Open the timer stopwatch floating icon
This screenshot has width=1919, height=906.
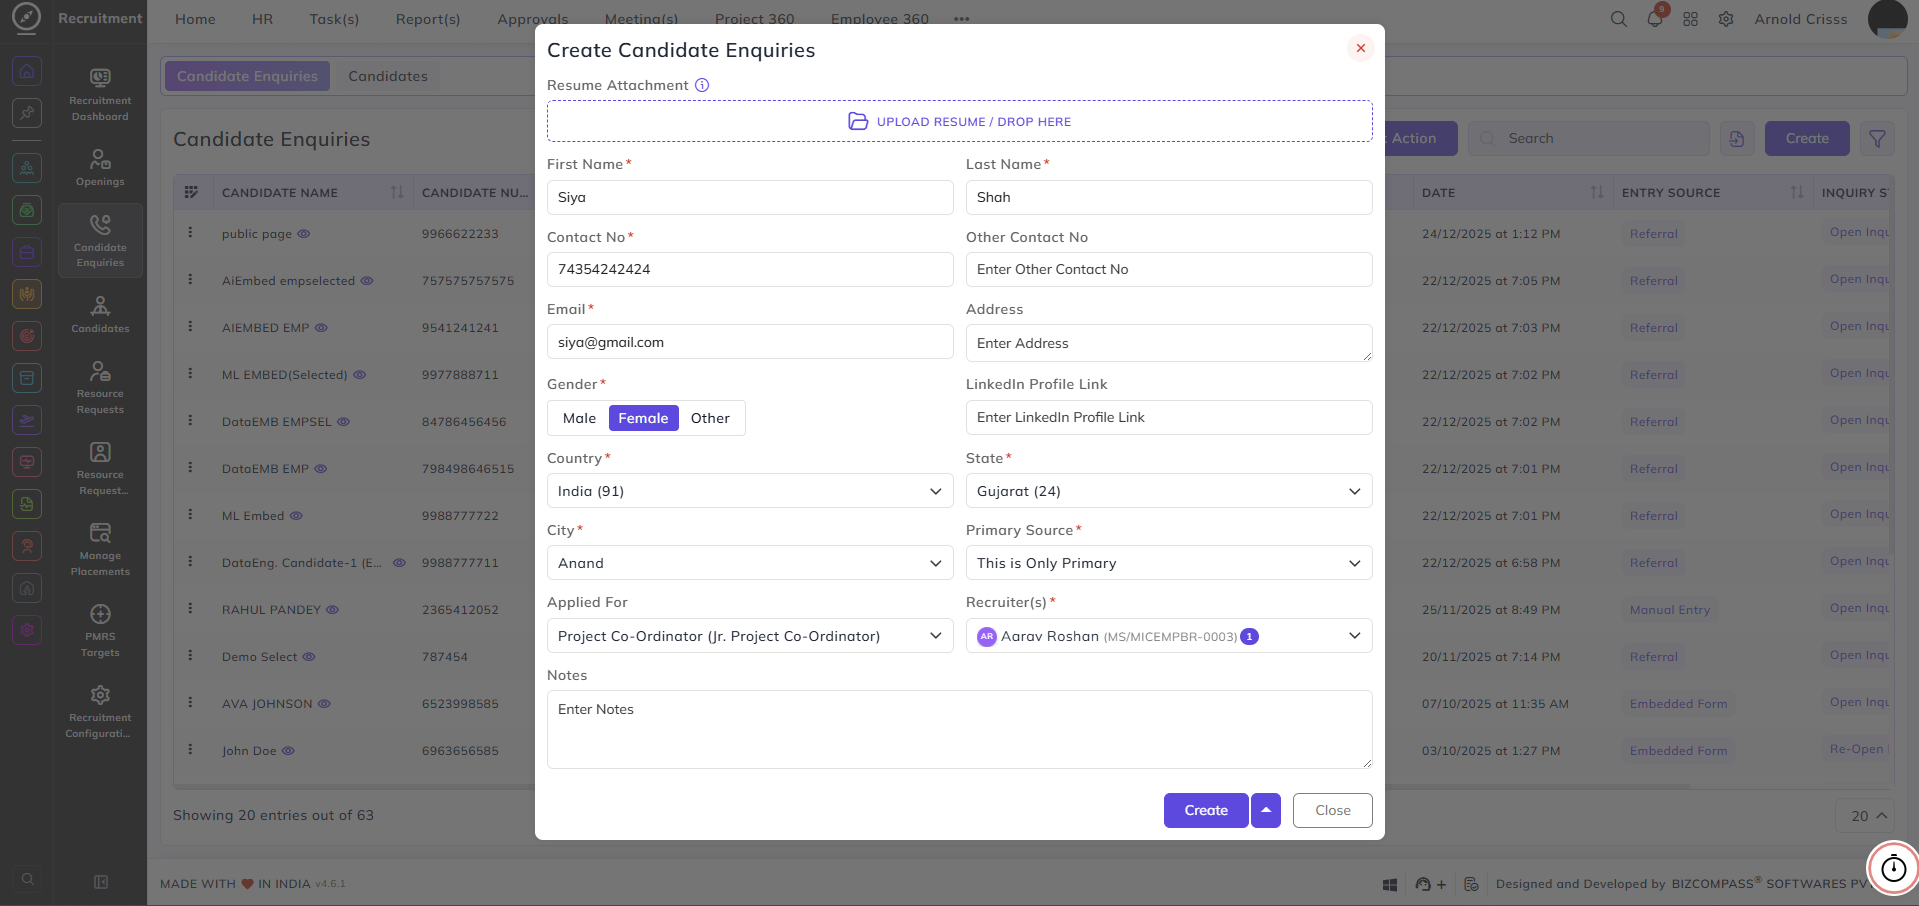pyautogui.click(x=1893, y=868)
